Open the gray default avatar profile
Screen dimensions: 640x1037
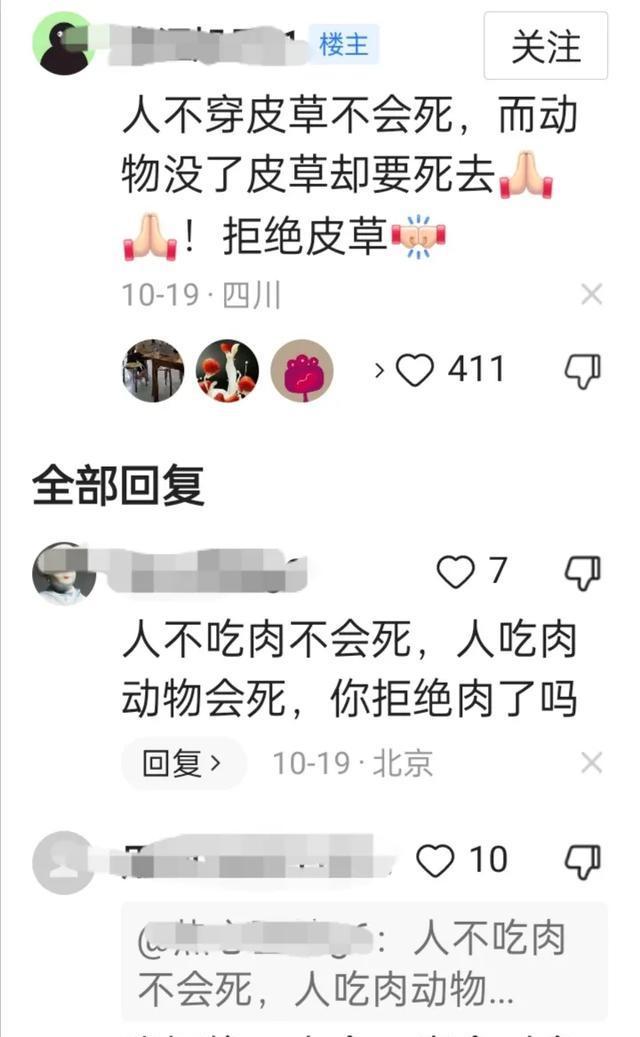64,862
